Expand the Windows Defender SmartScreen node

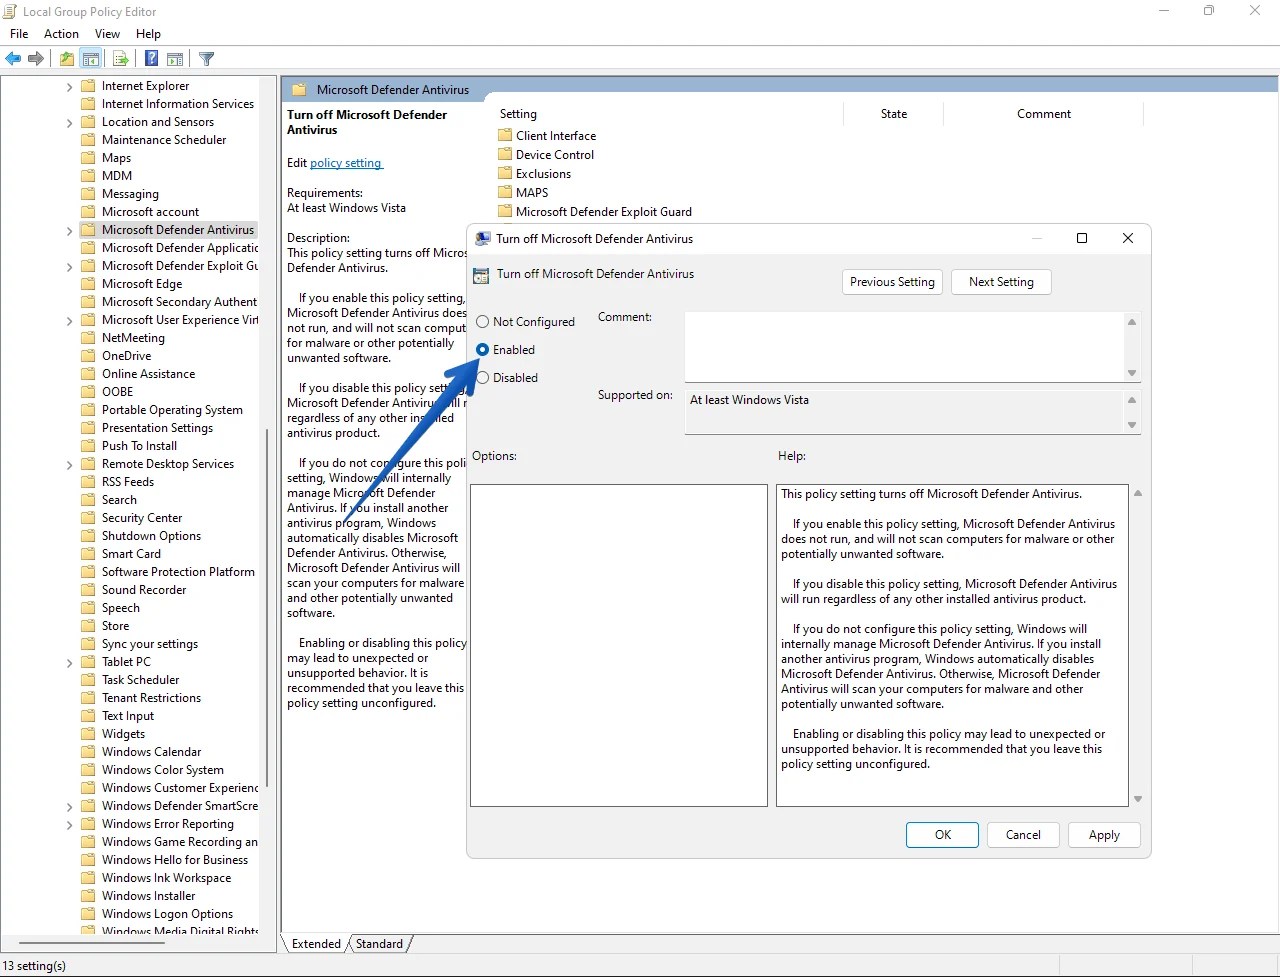[68, 805]
